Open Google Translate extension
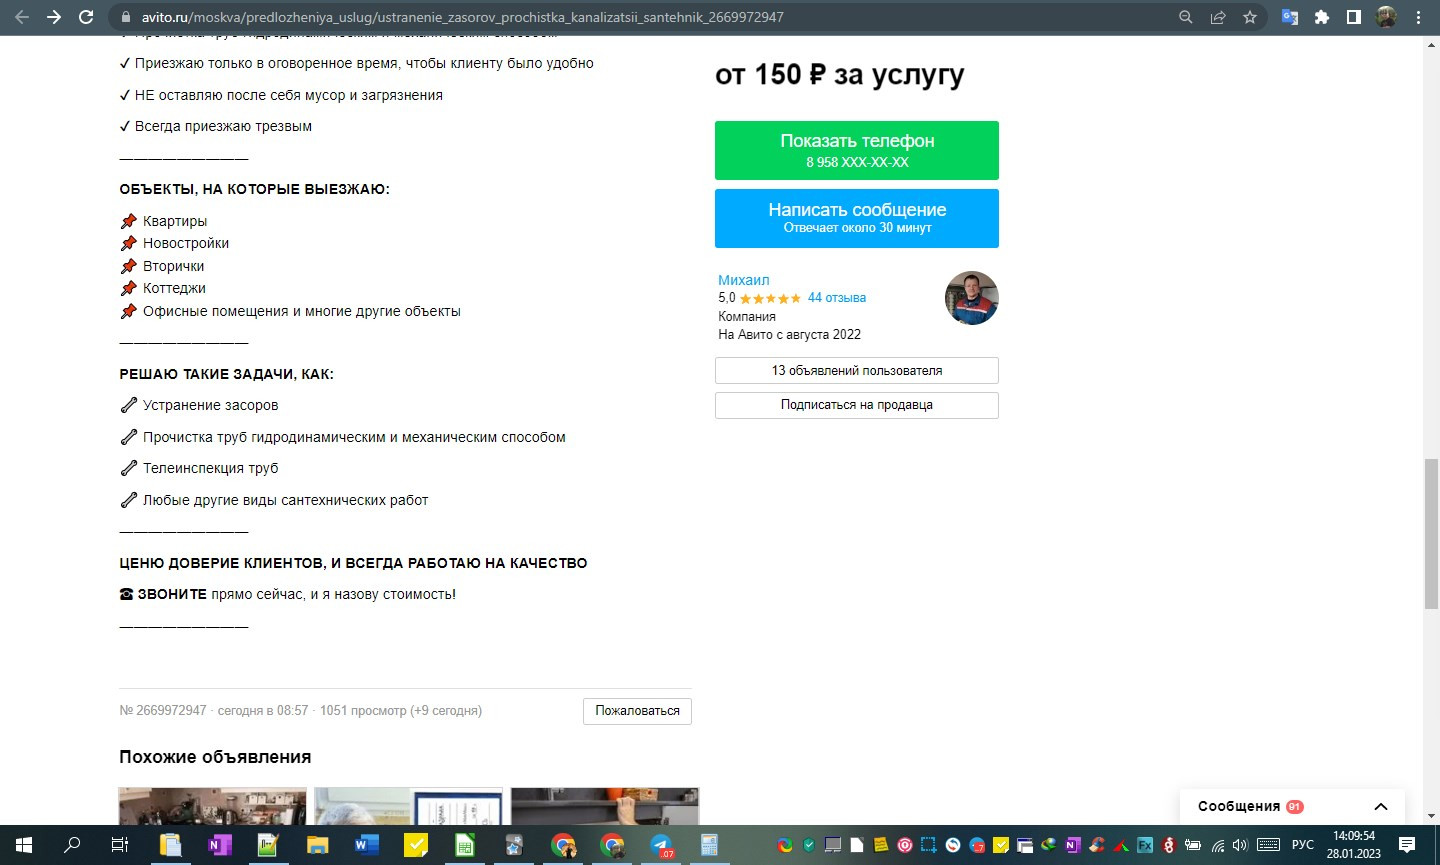 tap(1290, 17)
